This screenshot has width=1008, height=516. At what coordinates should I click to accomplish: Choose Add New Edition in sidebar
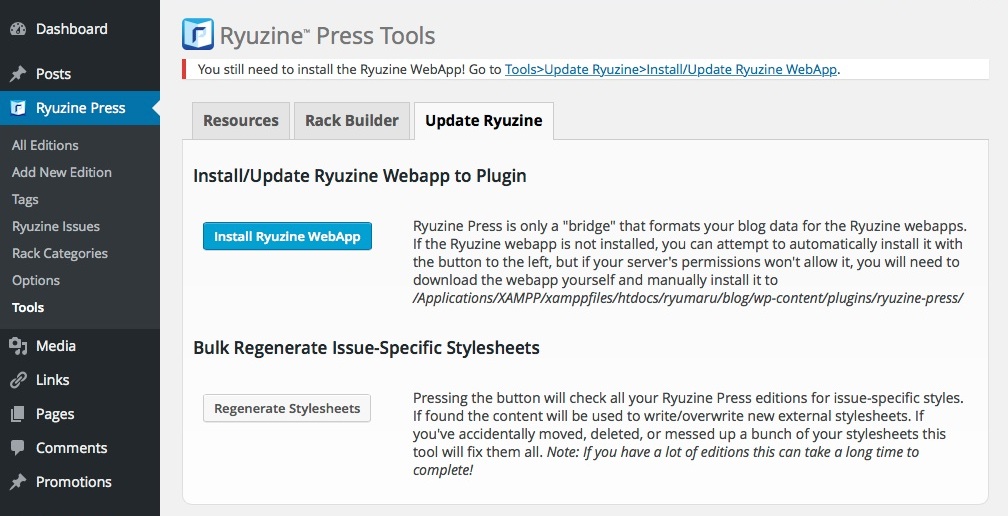click(x=62, y=172)
